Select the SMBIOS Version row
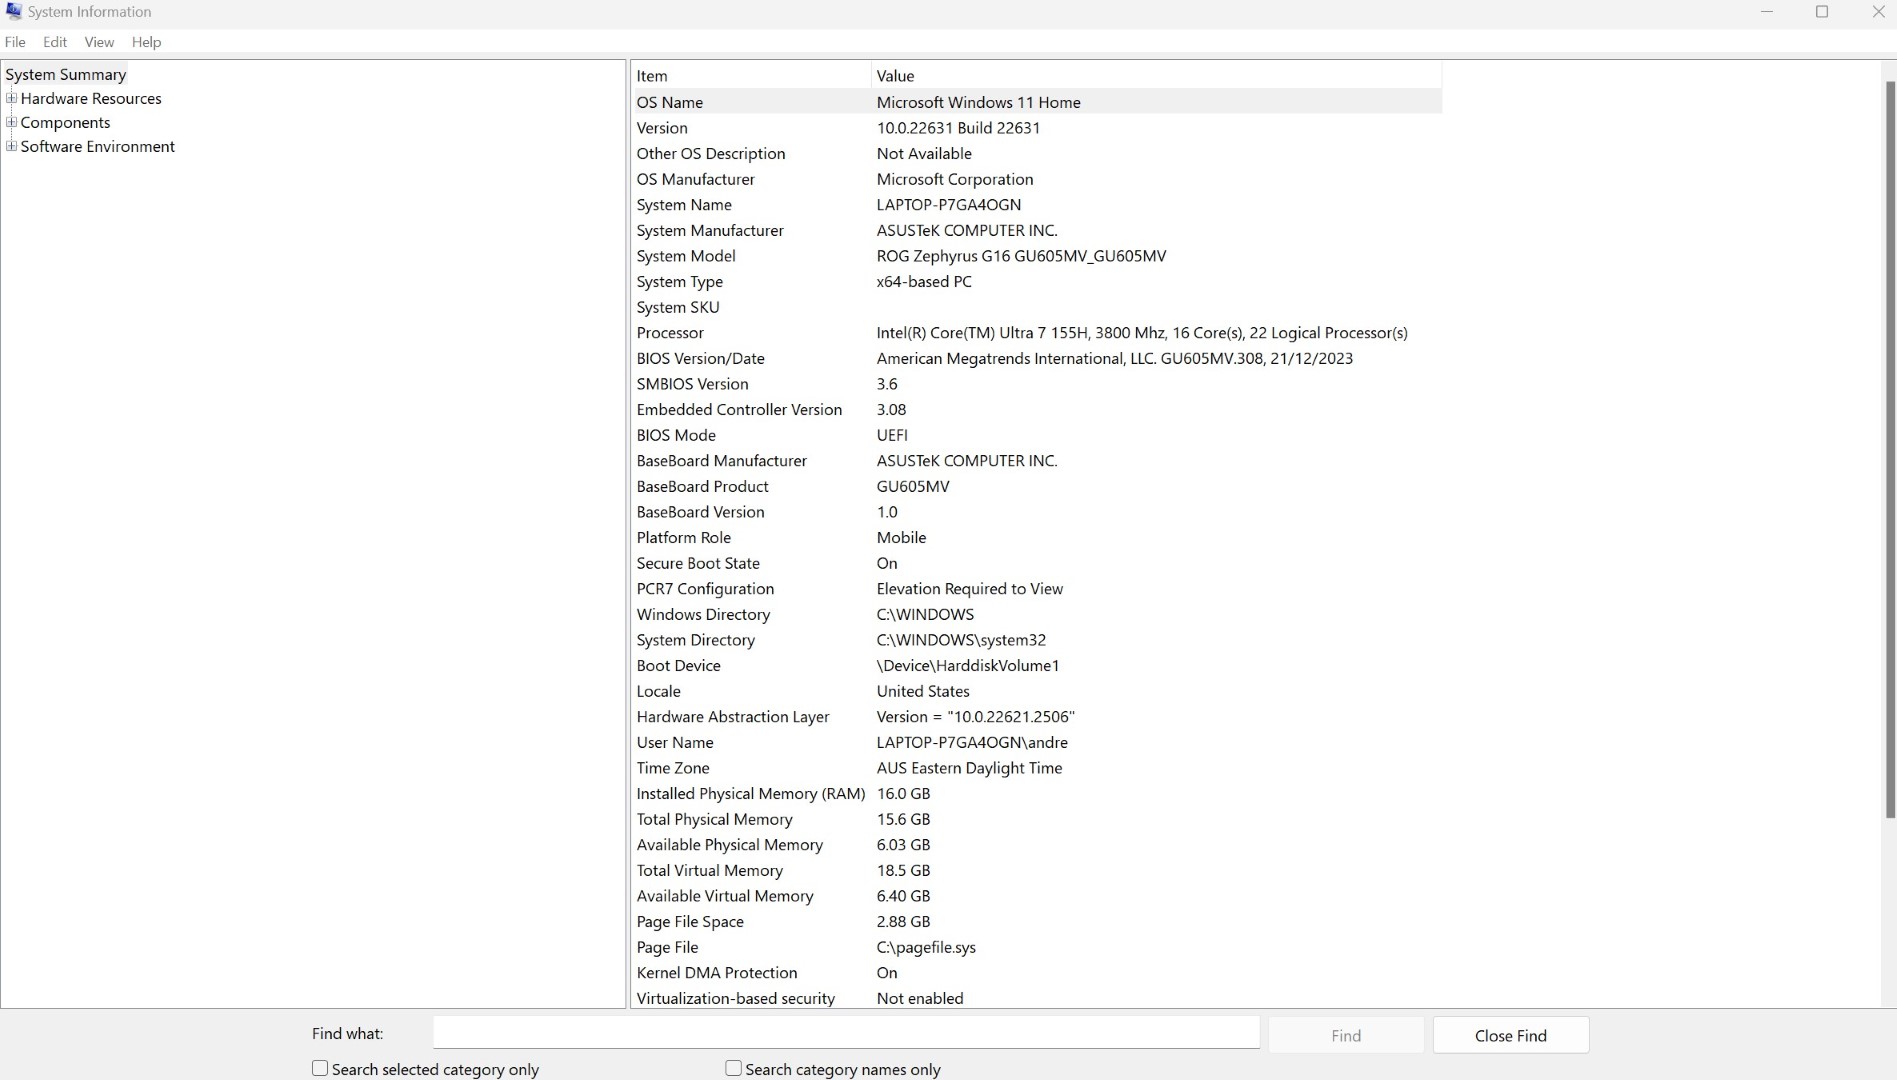This screenshot has height=1080, width=1897. tap(1037, 384)
